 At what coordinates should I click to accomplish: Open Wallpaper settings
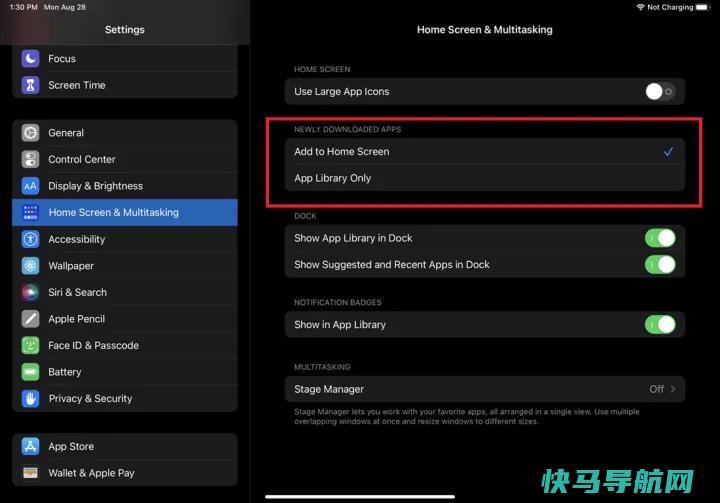[125, 266]
